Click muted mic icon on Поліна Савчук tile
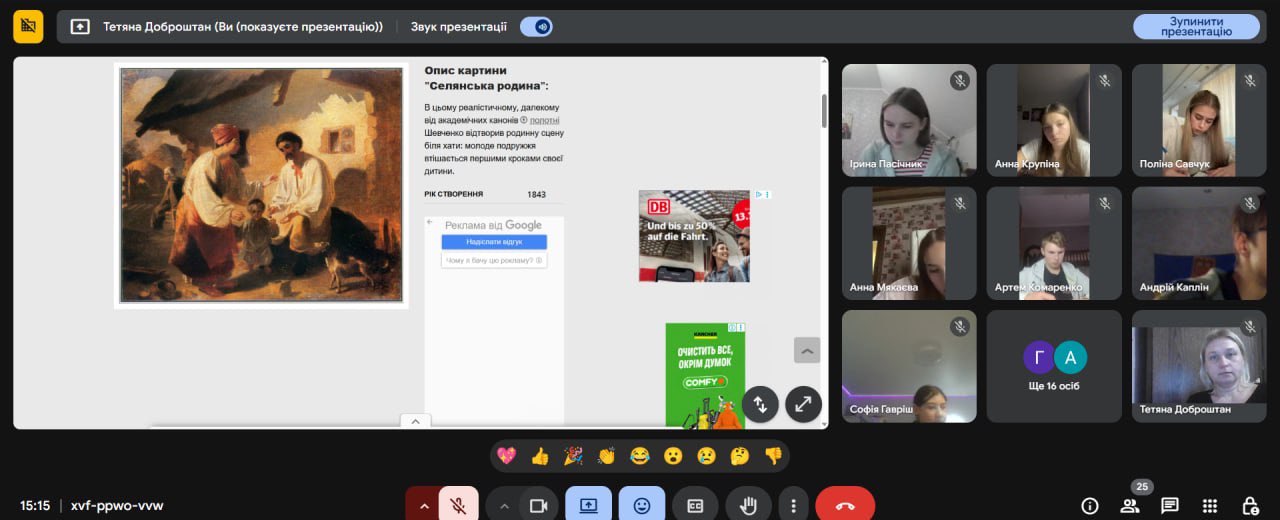Viewport: 1280px width, 520px height. pos(1250,81)
